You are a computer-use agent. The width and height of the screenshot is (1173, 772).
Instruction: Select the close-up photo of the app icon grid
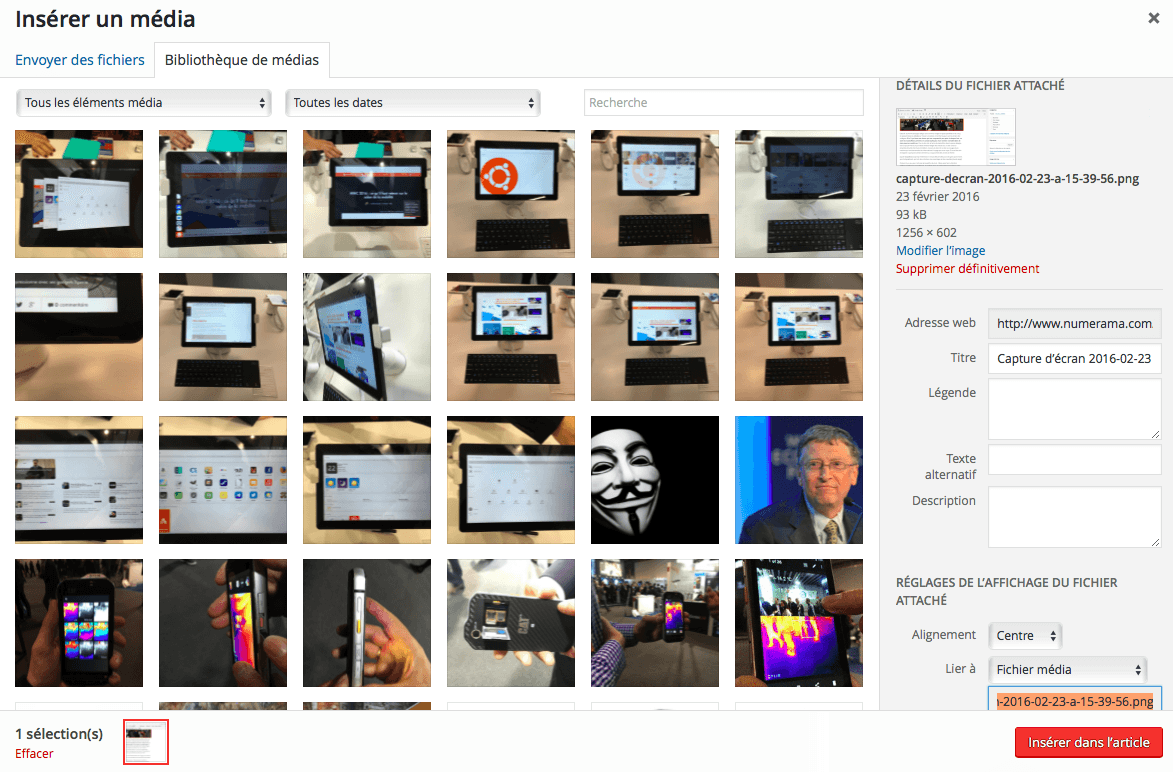[x=223, y=480]
